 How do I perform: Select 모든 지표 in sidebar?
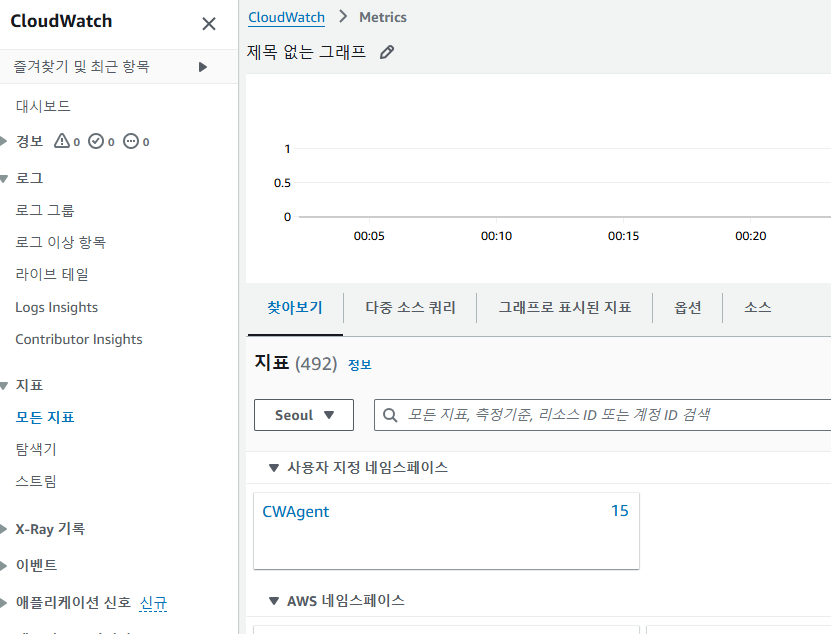(x=45, y=417)
